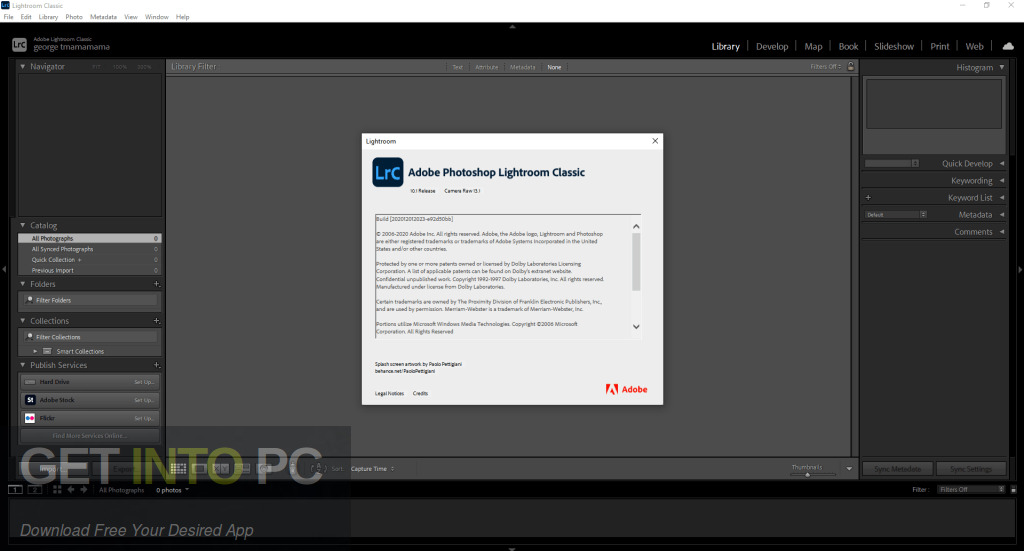Switch to People view icon in toolbar

[264, 468]
